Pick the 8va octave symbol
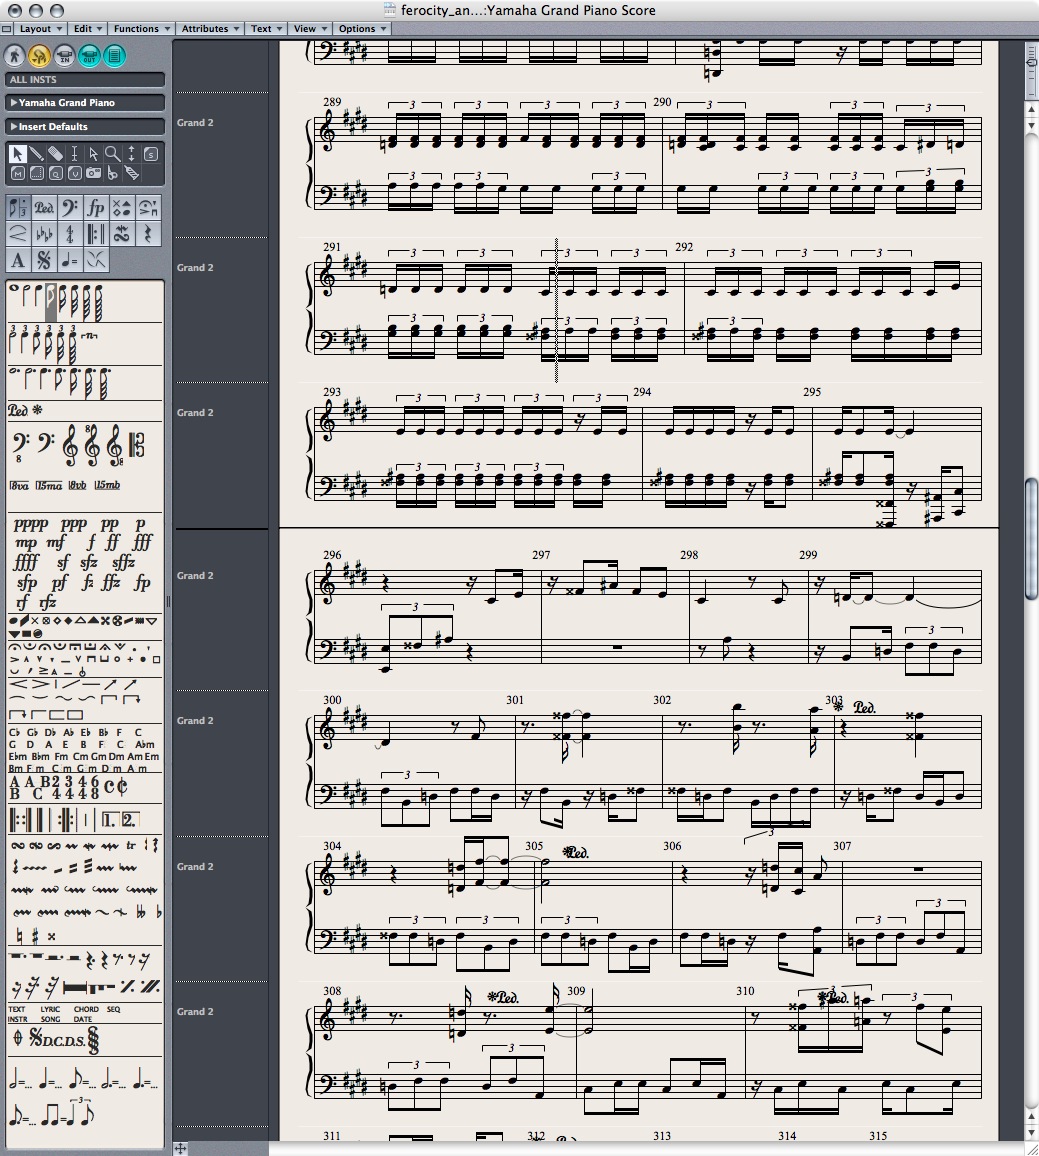Image resolution: width=1039 pixels, height=1156 pixels. 19,485
